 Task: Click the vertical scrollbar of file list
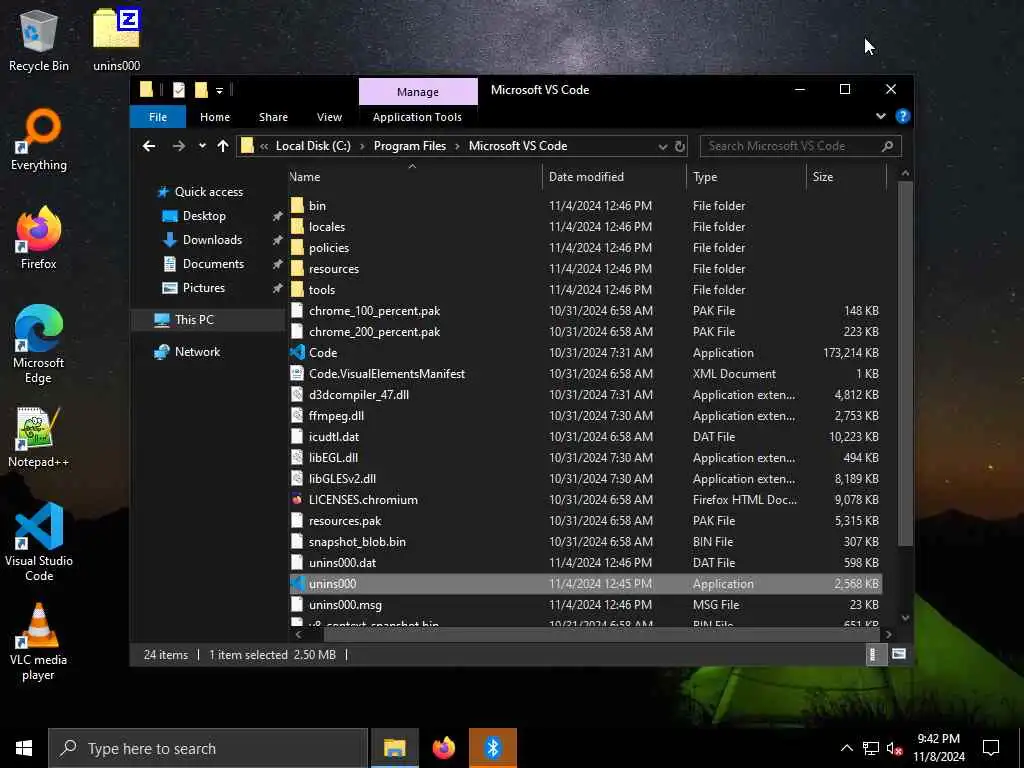point(904,363)
